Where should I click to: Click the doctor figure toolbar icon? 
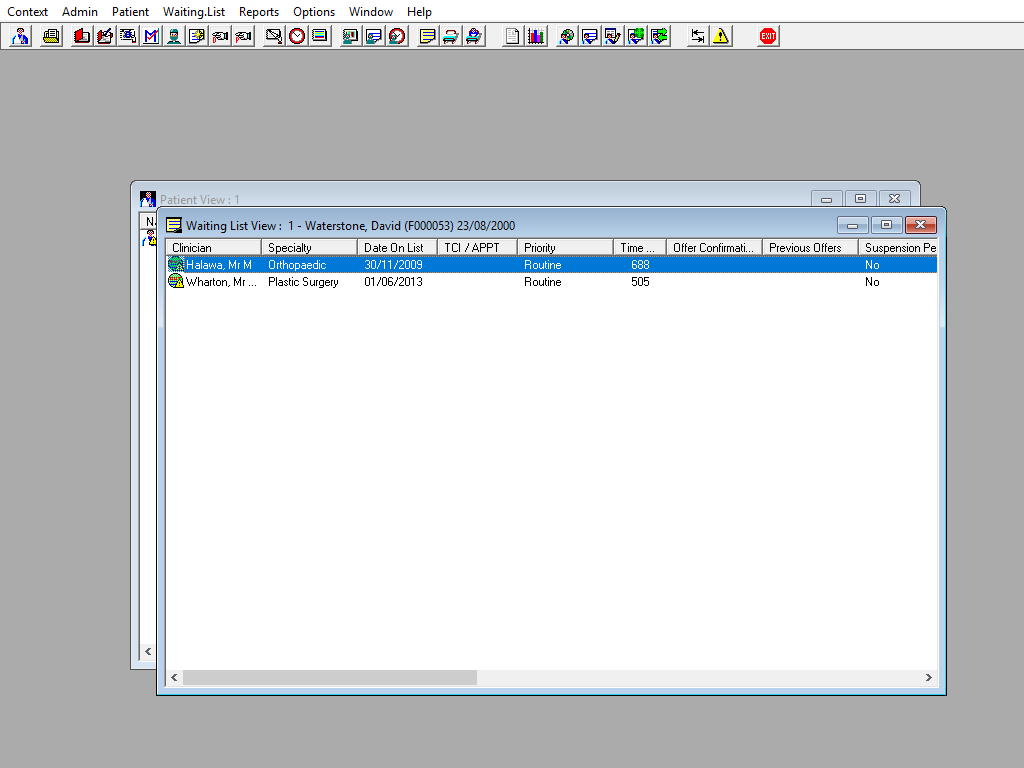[20, 36]
